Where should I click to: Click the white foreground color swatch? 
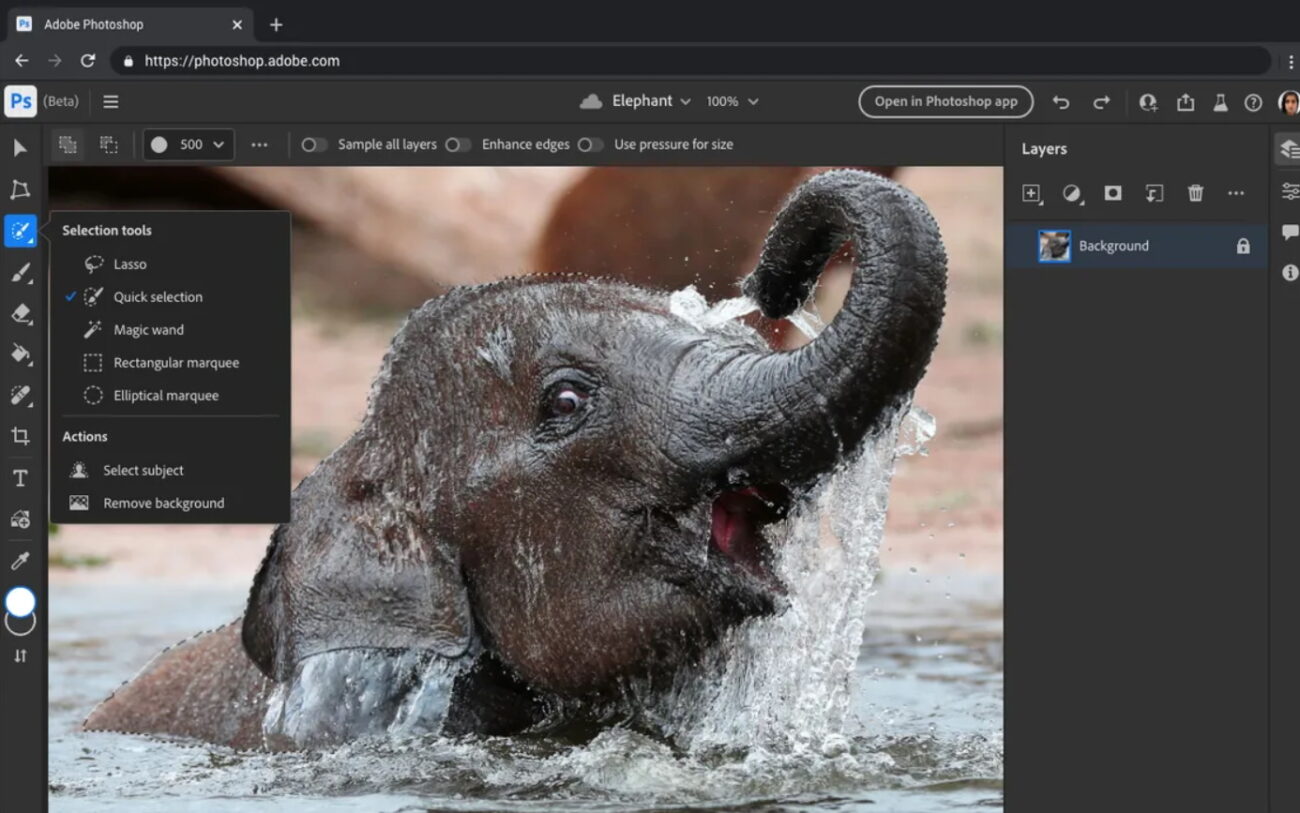(20, 601)
